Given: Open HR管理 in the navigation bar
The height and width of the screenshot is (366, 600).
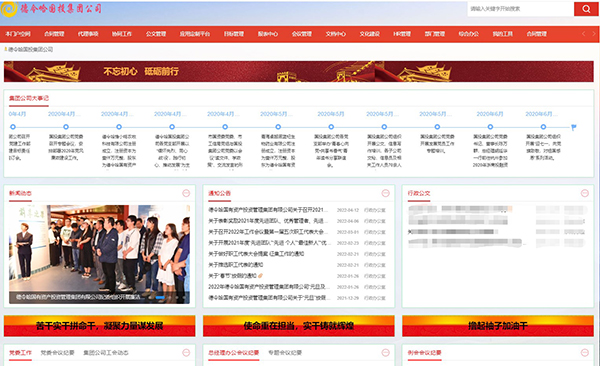Looking at the screenshot, I should click(x=402, y=34).
